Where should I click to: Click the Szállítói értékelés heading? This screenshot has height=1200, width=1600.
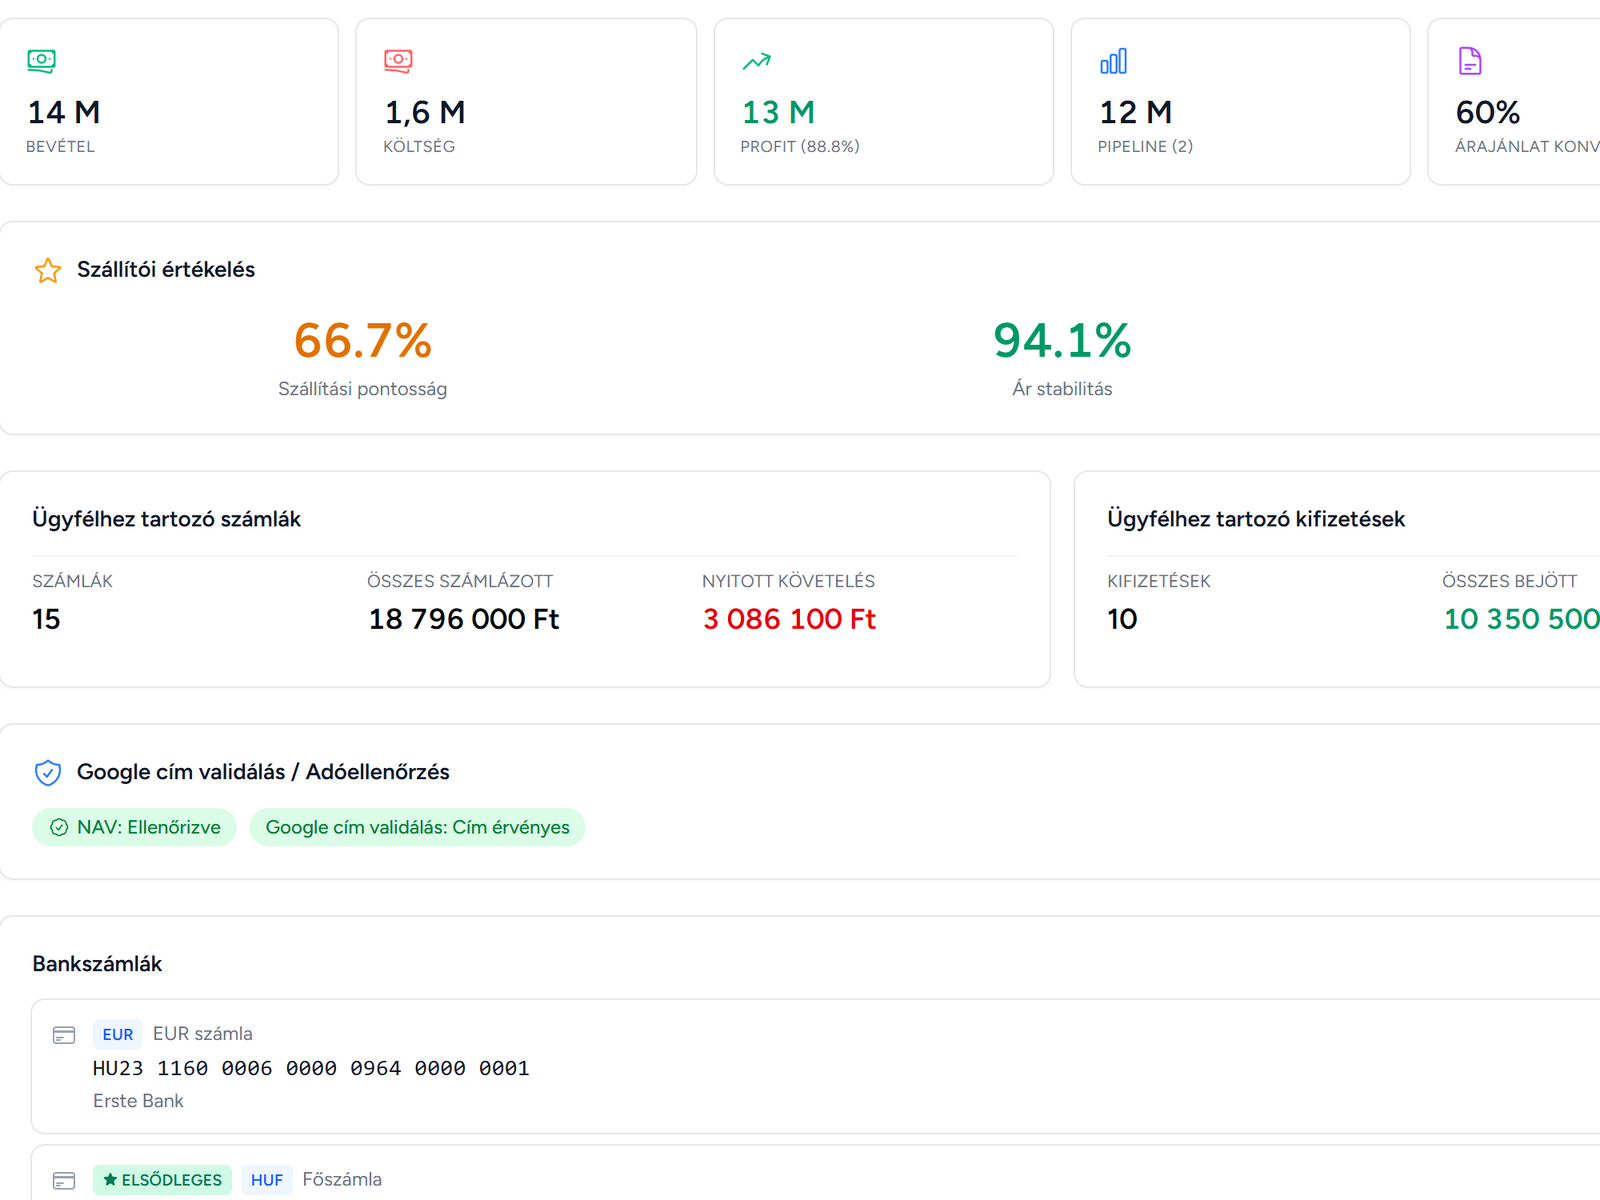point(166,269)
